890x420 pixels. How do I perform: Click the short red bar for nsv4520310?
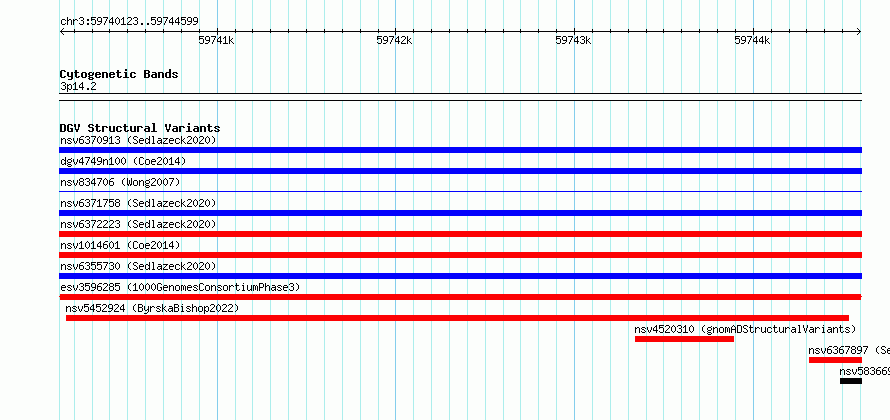[684, 339]
